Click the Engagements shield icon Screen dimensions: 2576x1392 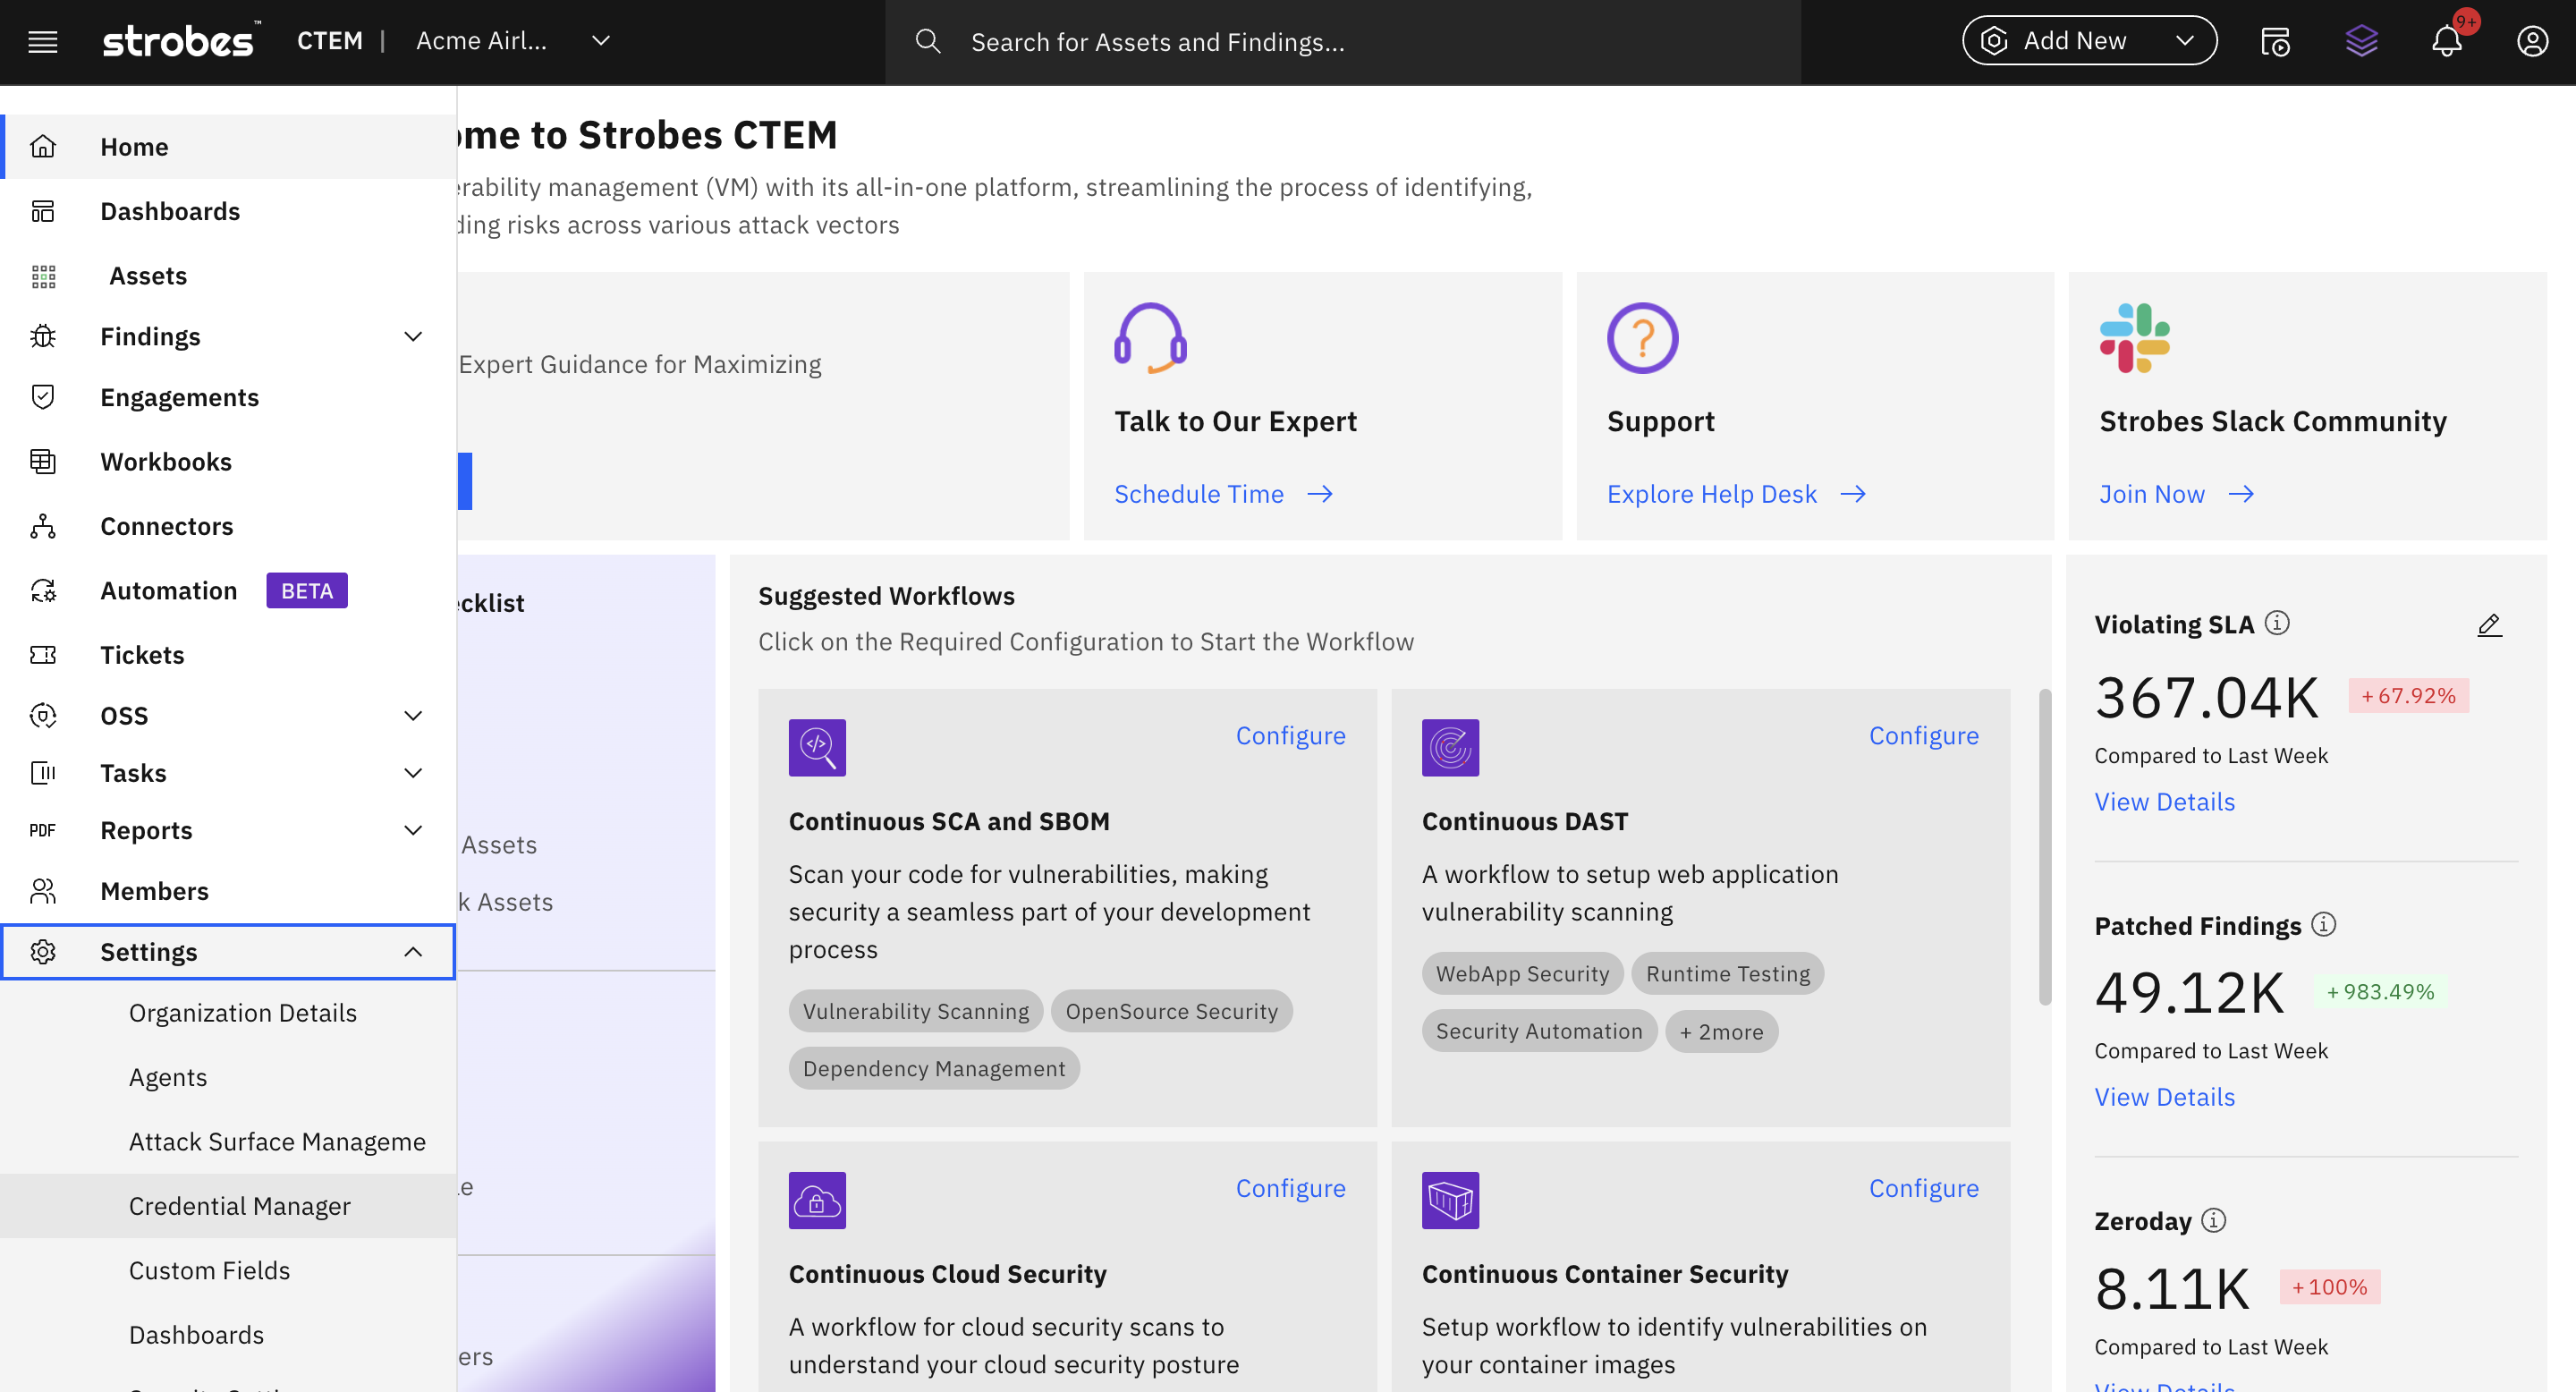[43, 397]
